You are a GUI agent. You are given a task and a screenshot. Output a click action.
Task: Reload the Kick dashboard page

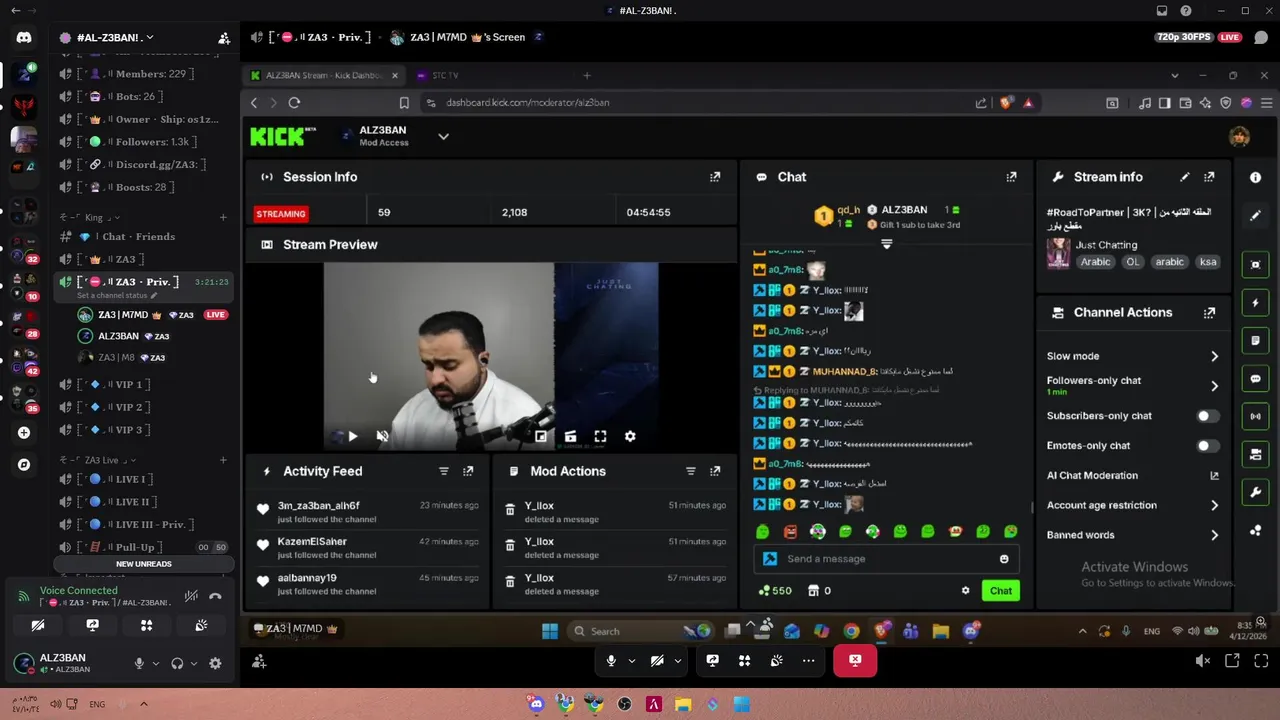click(x=294, y=103)
